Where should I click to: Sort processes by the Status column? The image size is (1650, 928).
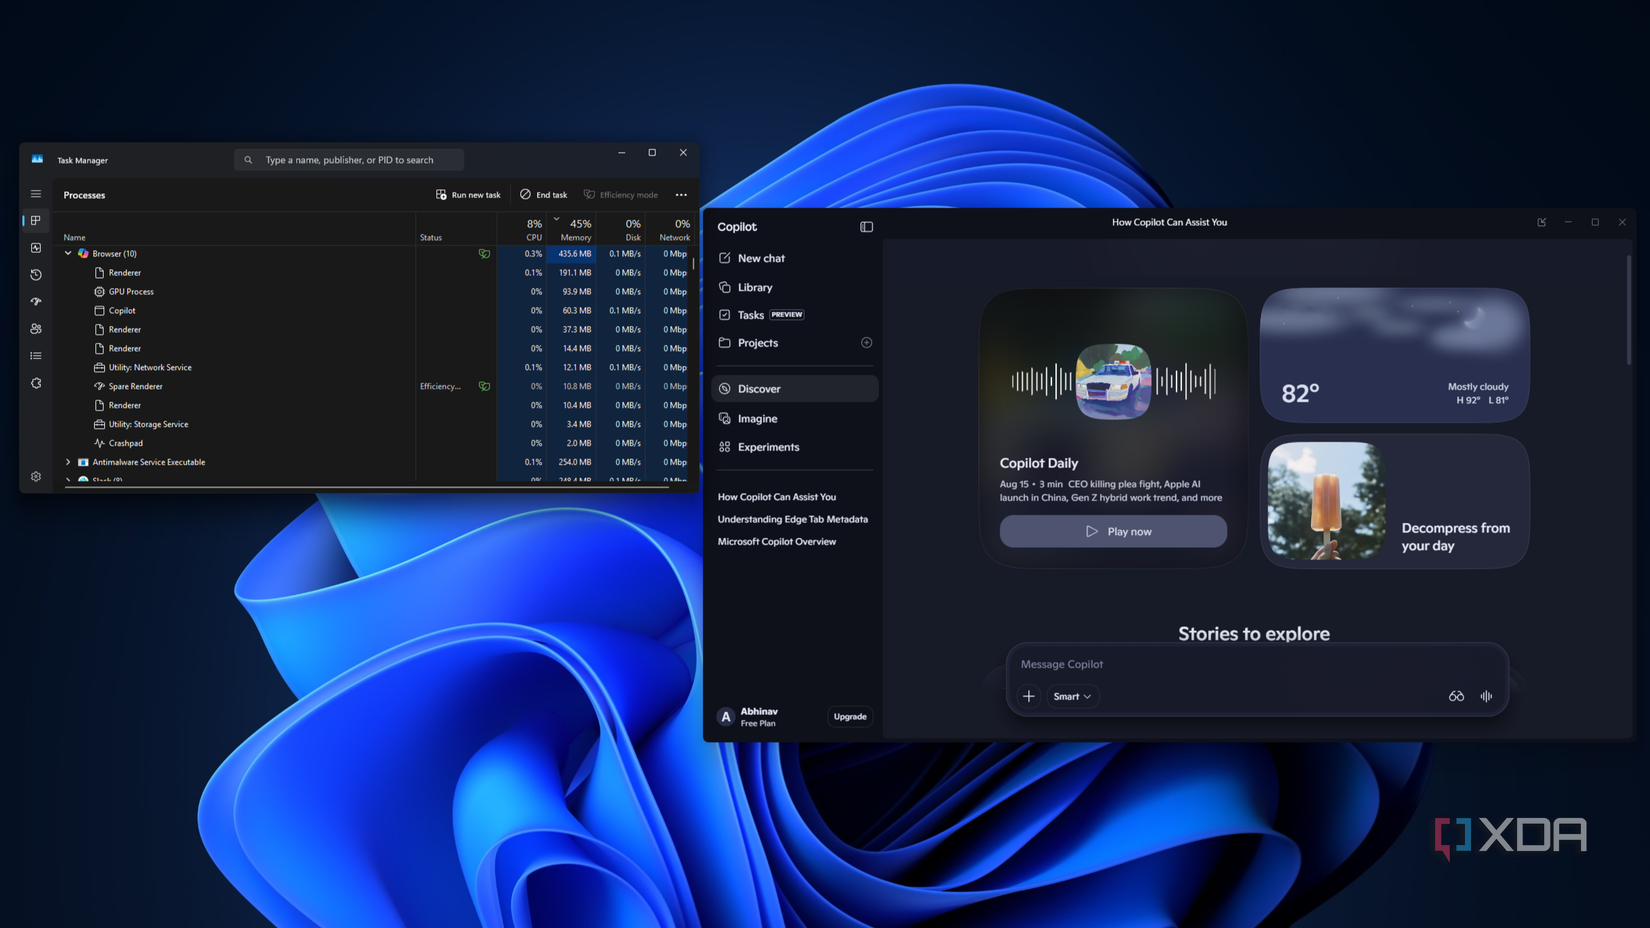[456, 229]
